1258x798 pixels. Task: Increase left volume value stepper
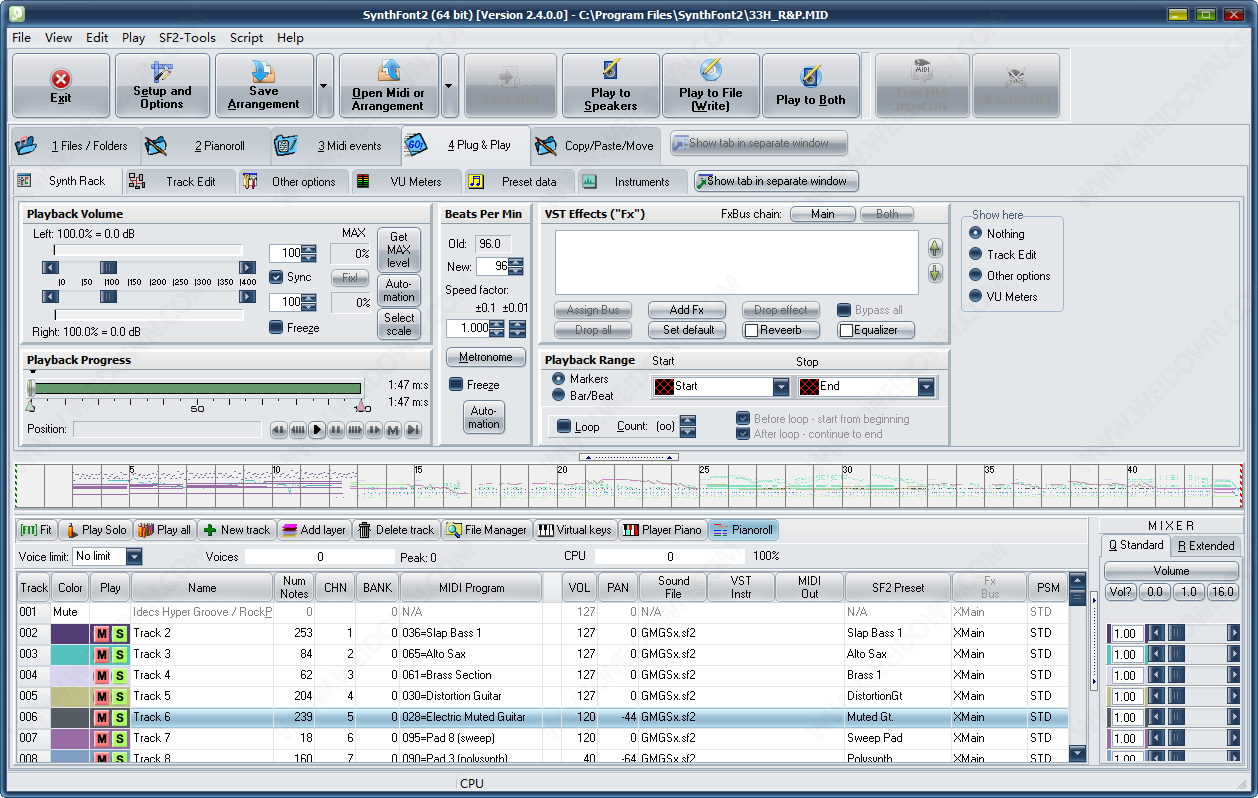click(309, 249)
